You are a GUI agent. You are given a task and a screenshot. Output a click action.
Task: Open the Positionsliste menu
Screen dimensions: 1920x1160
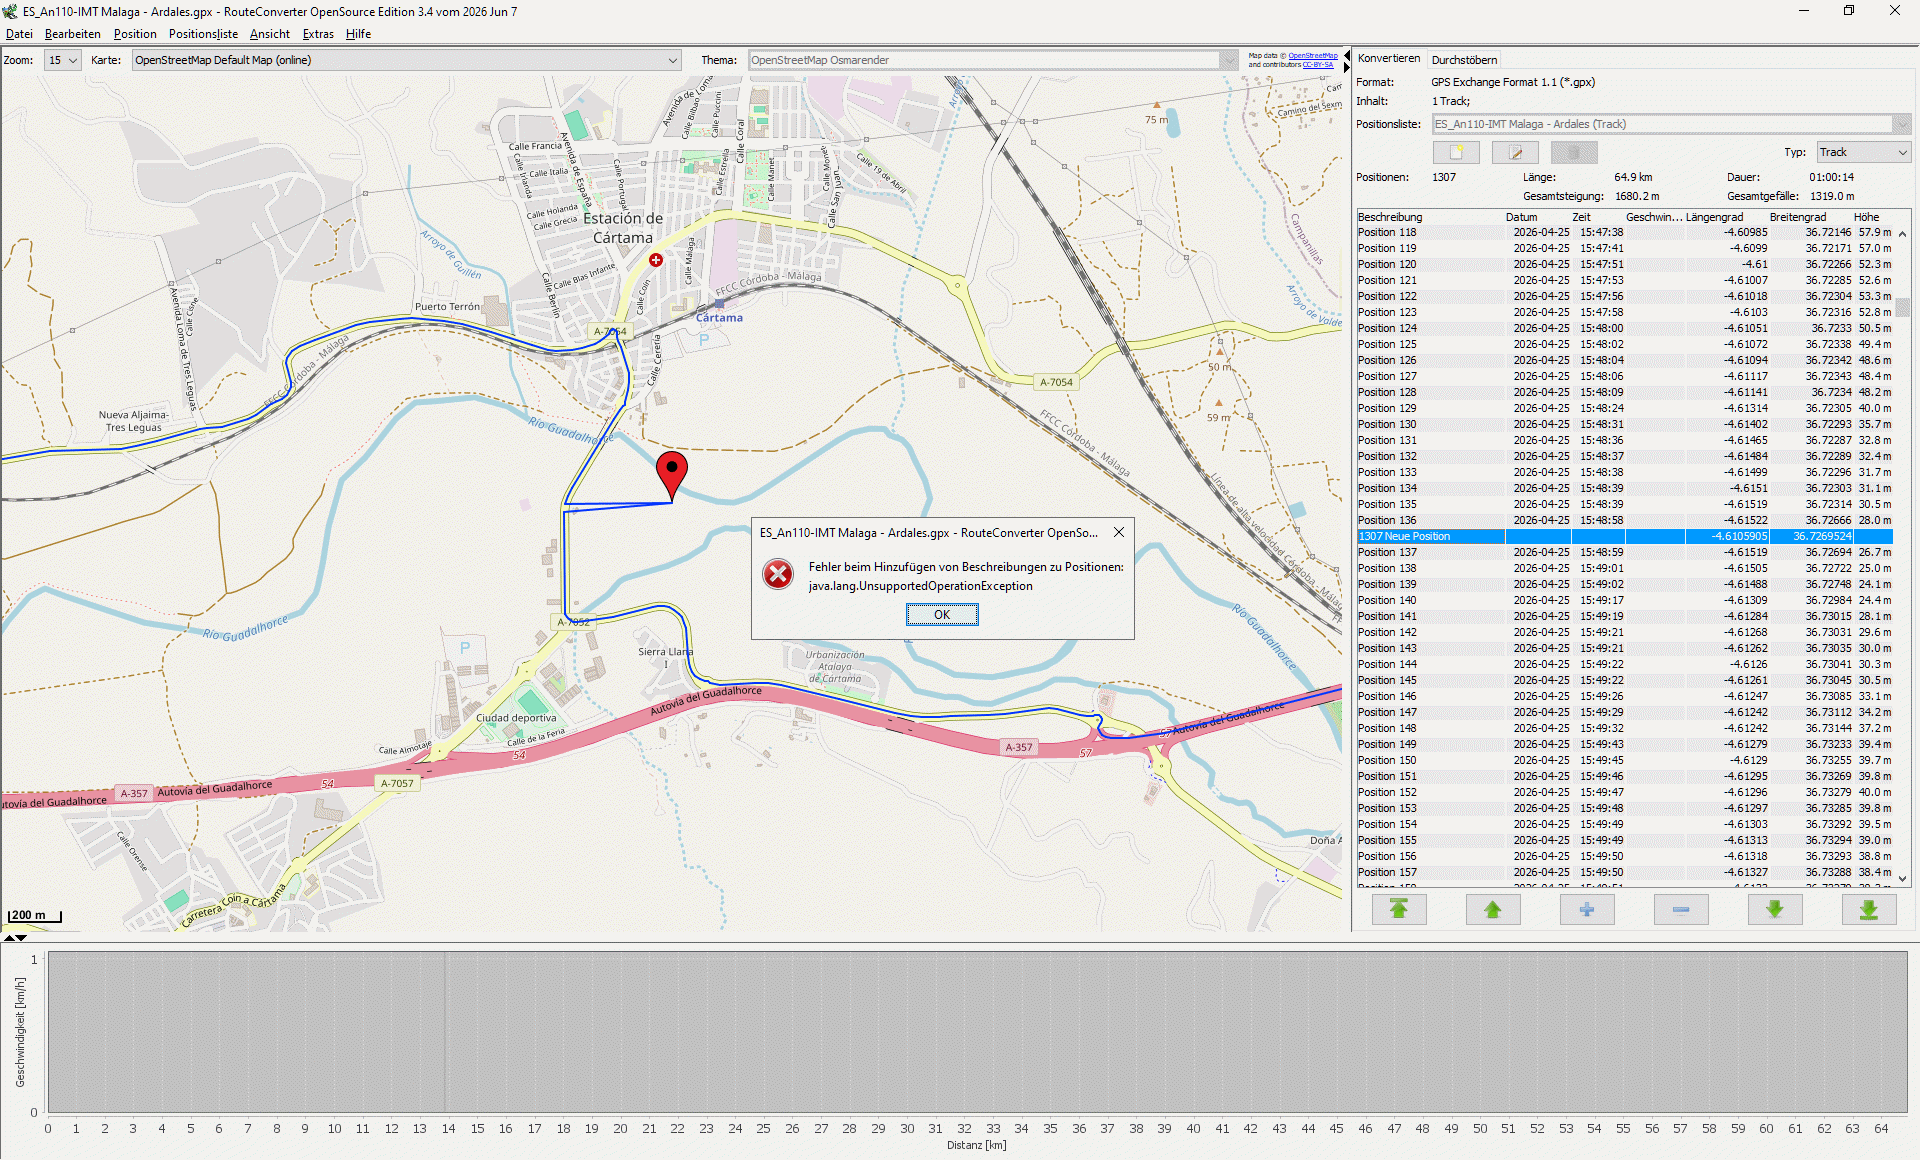pyautogui.click(x=203, y=34)
